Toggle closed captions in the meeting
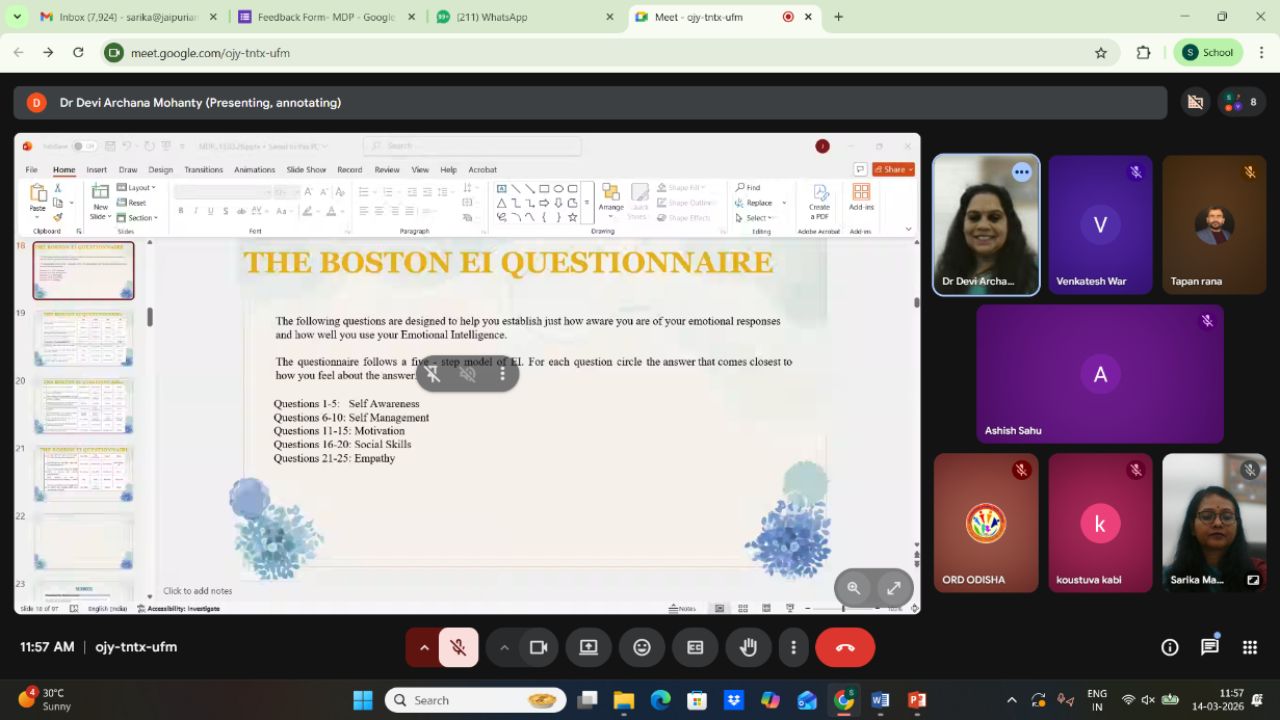The height and width of the screenshot is (720, 1280). click(695, 648)
